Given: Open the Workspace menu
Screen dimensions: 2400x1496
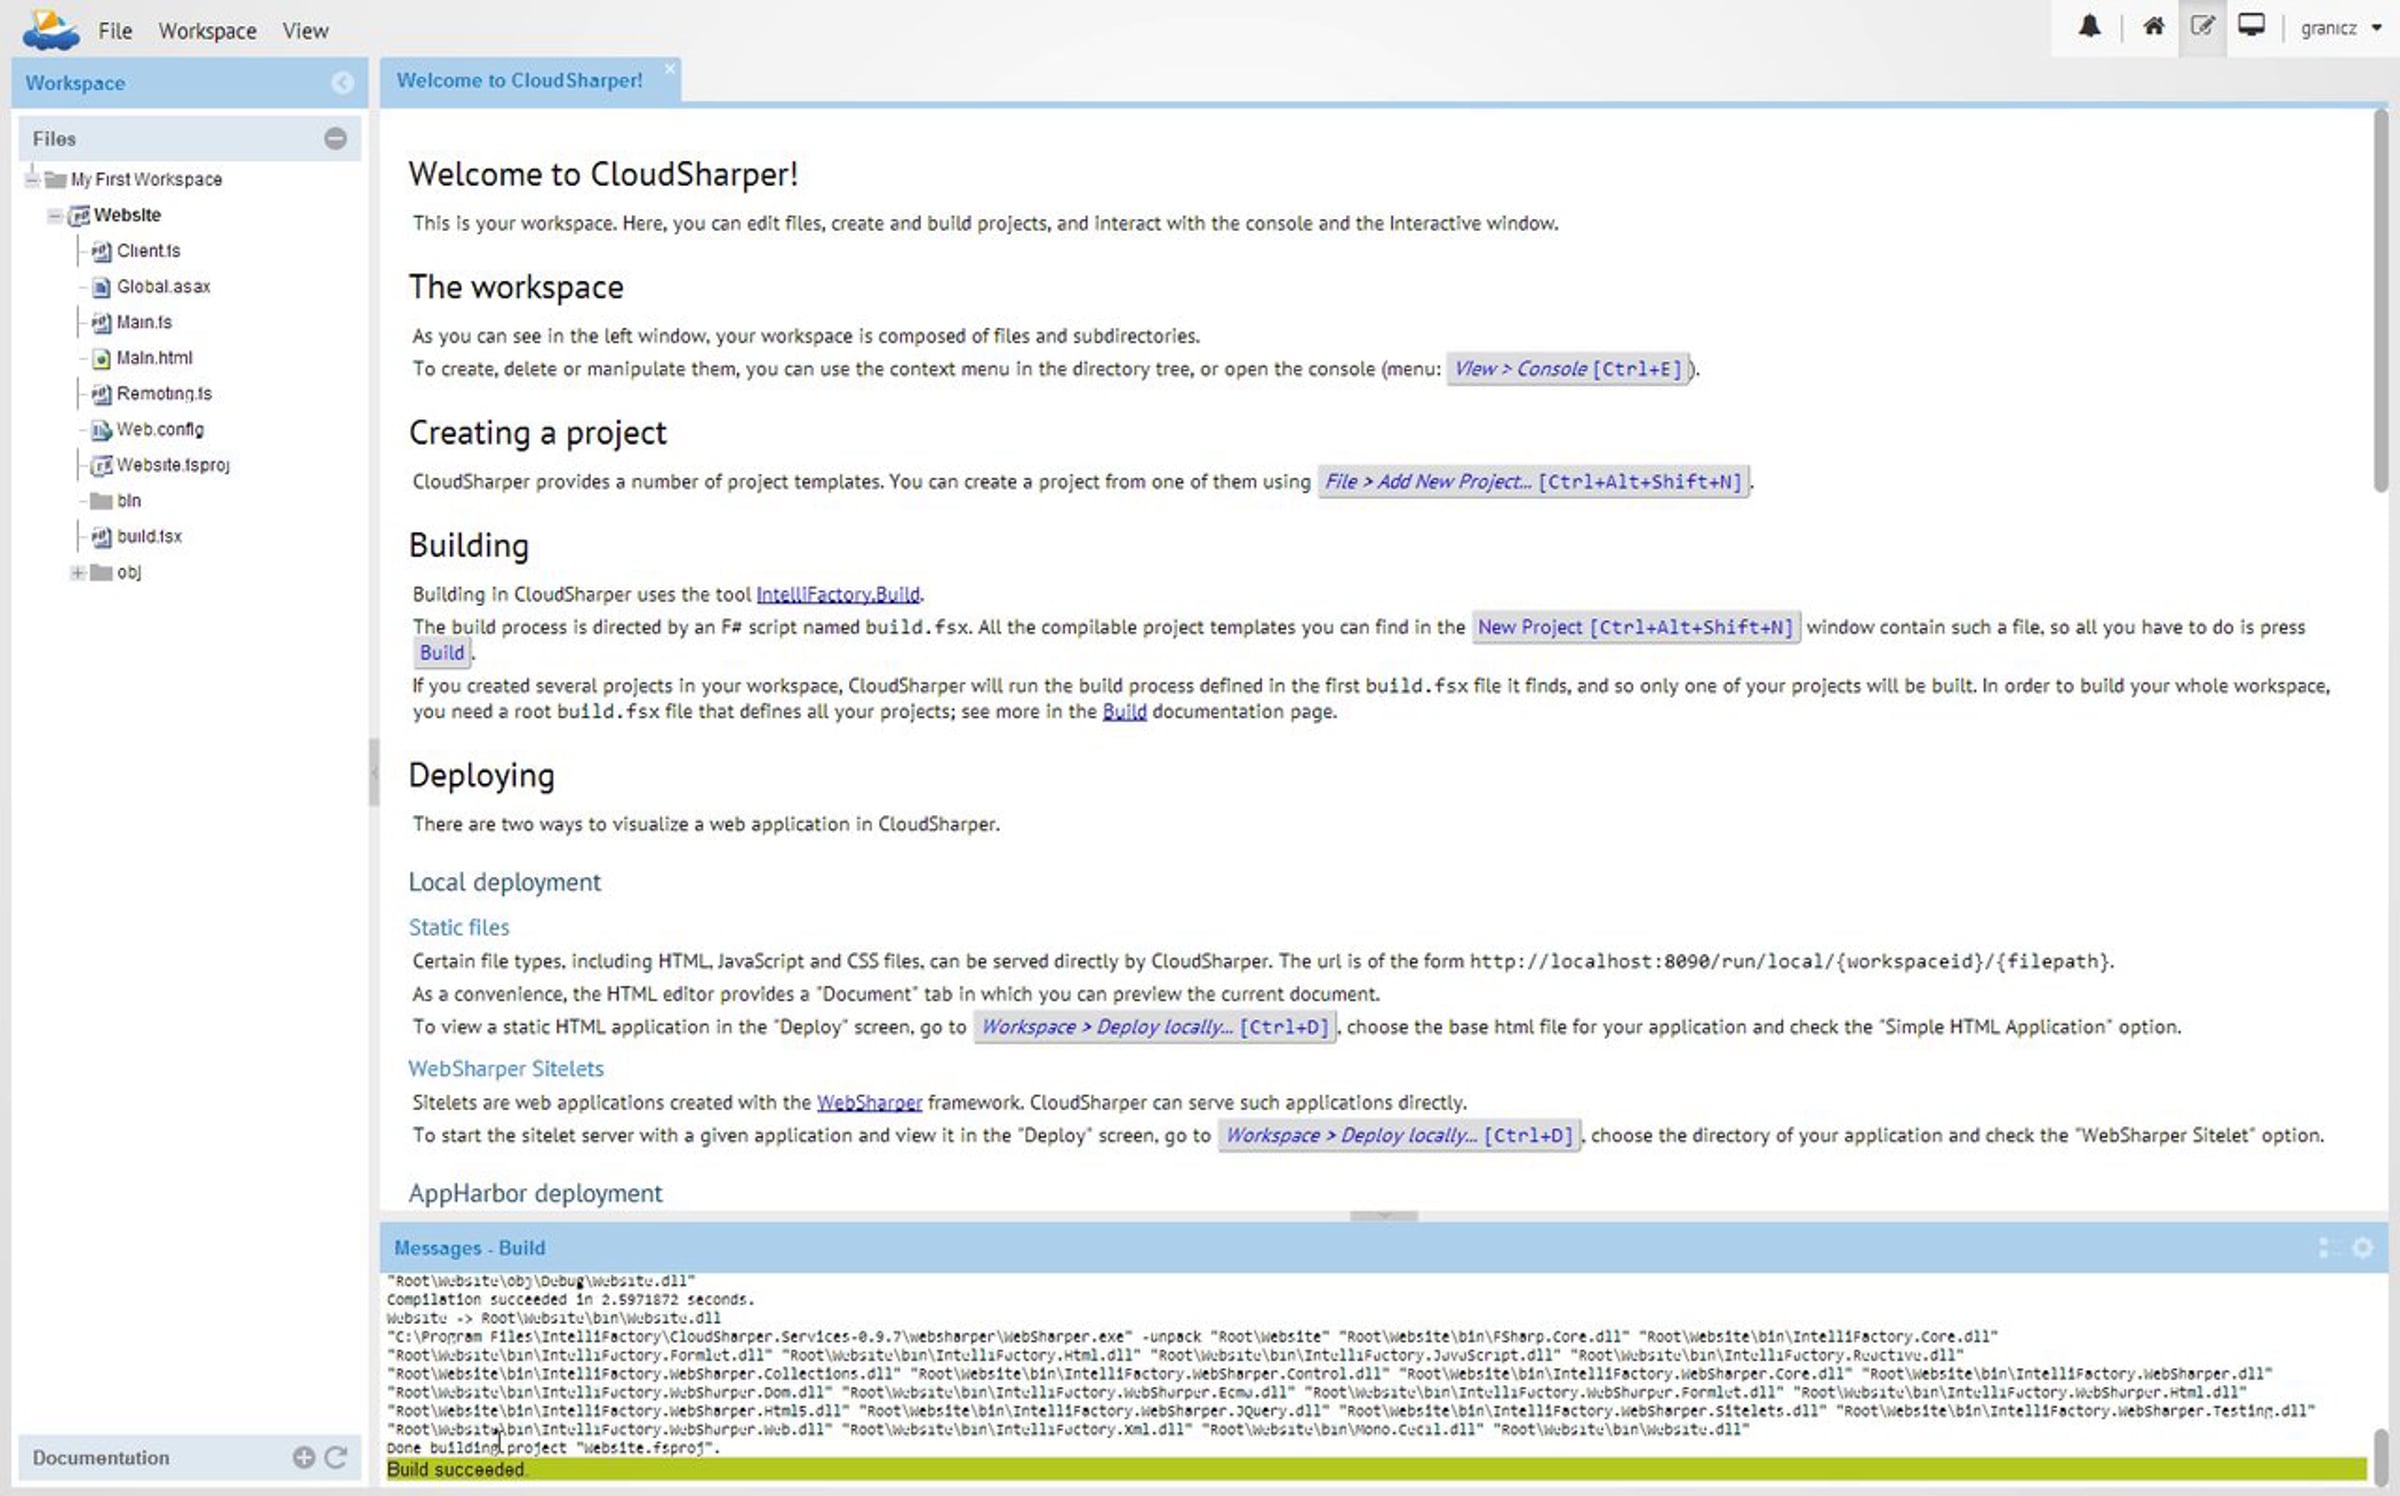Looking at the screenshot, I should pyautogui.click(x=207, y=31).
